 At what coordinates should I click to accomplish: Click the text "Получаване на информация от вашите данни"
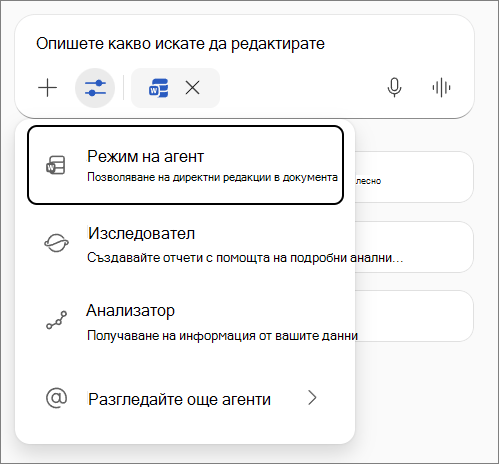click(222, 336)
